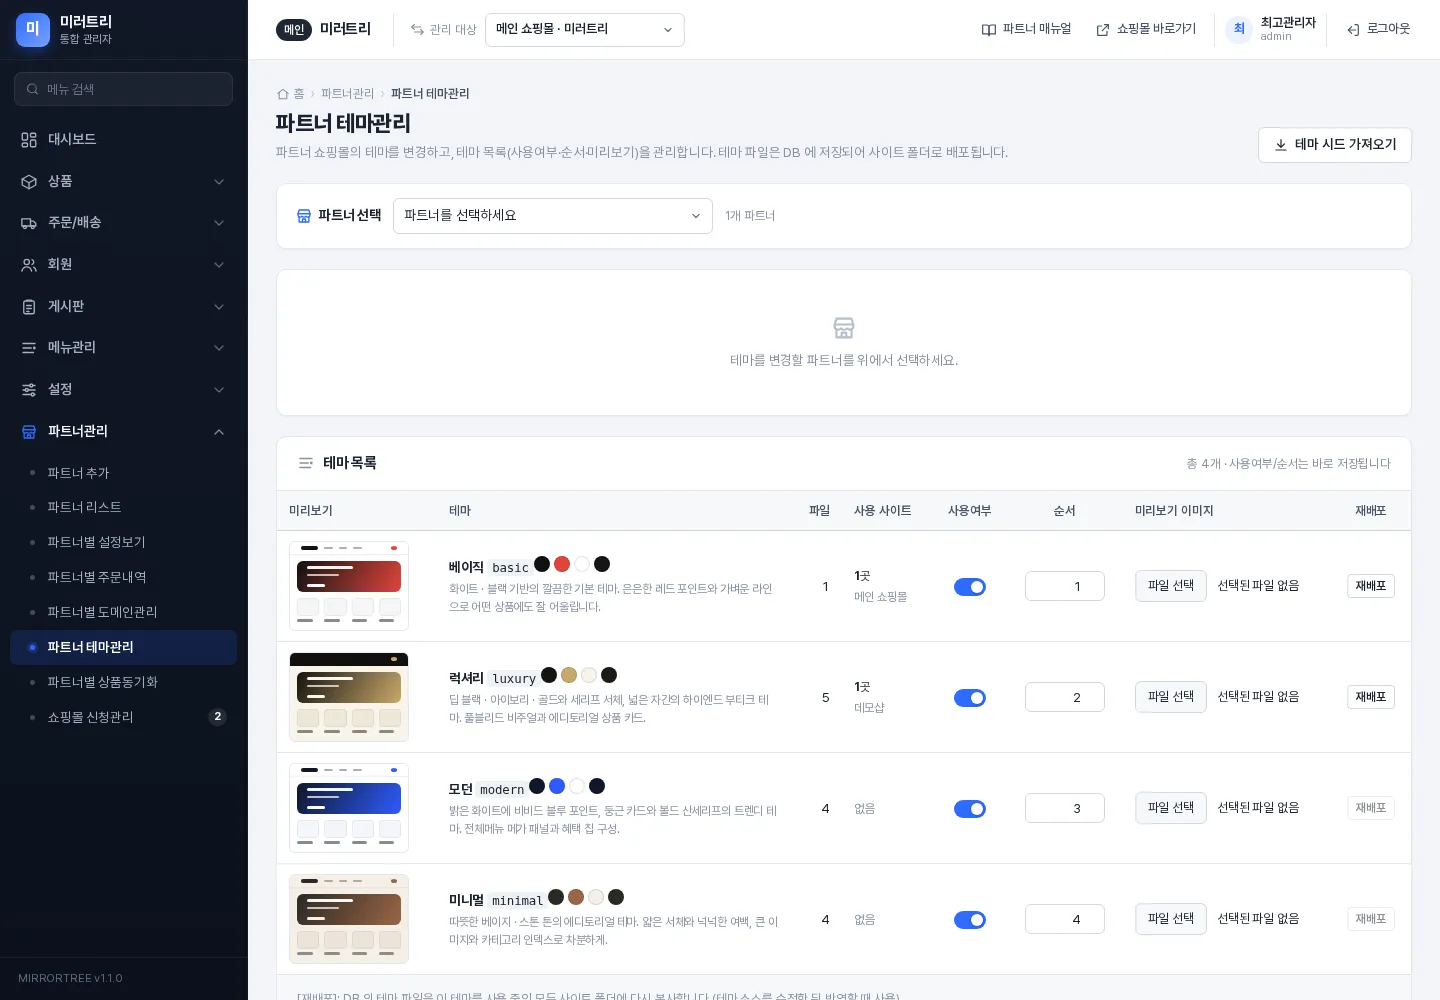Click the 순서 input for 모던 theme
This screenshot has height=1000, width=1440.
1065,808
